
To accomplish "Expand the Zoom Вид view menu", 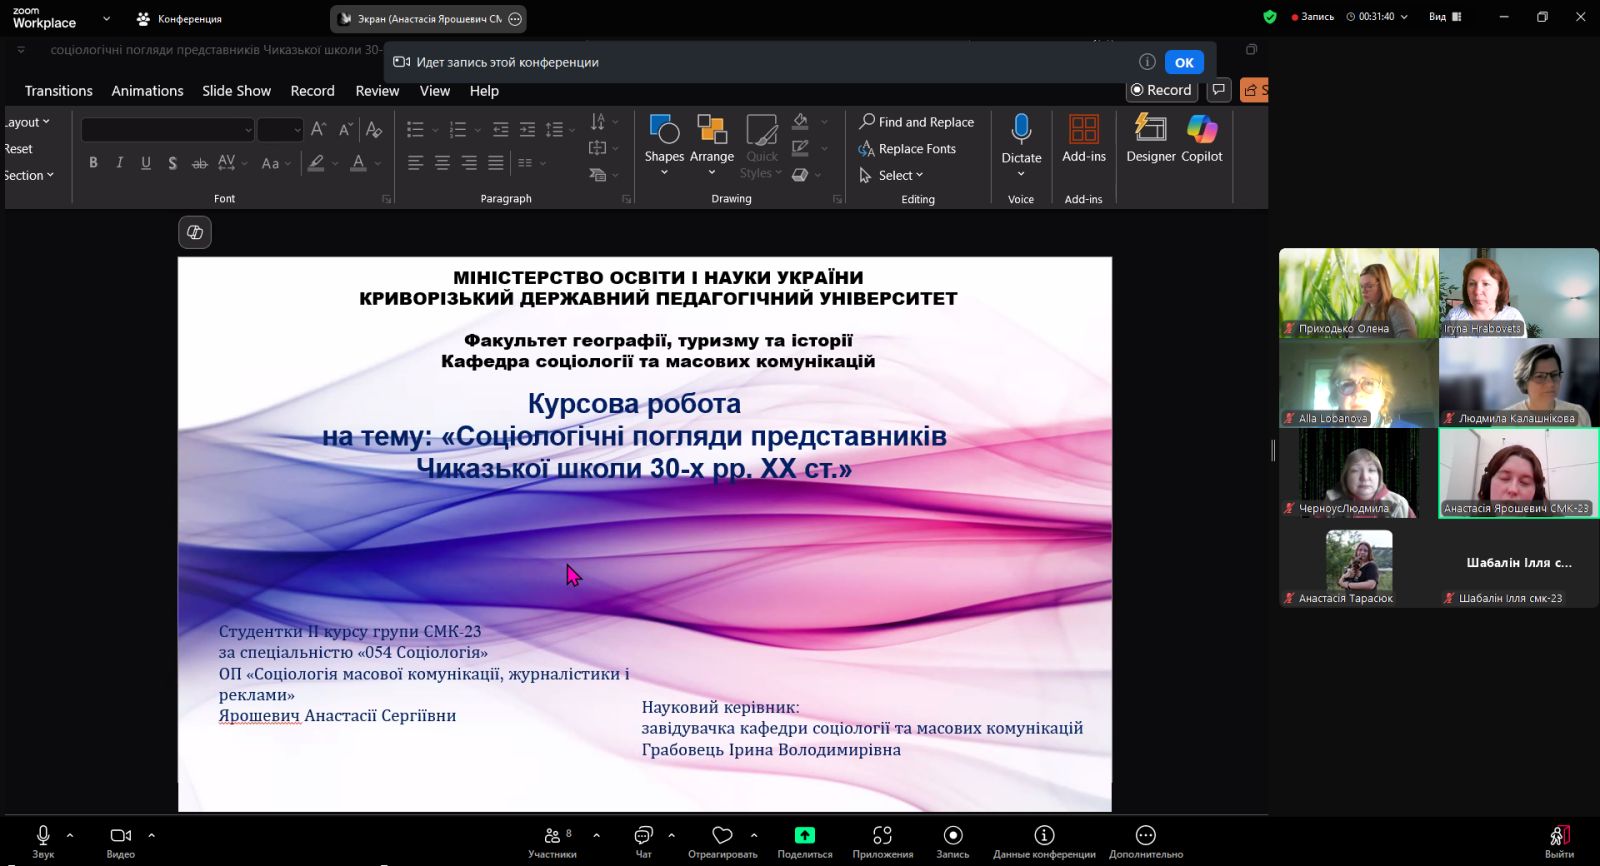I will click(x=1444, y=17).
